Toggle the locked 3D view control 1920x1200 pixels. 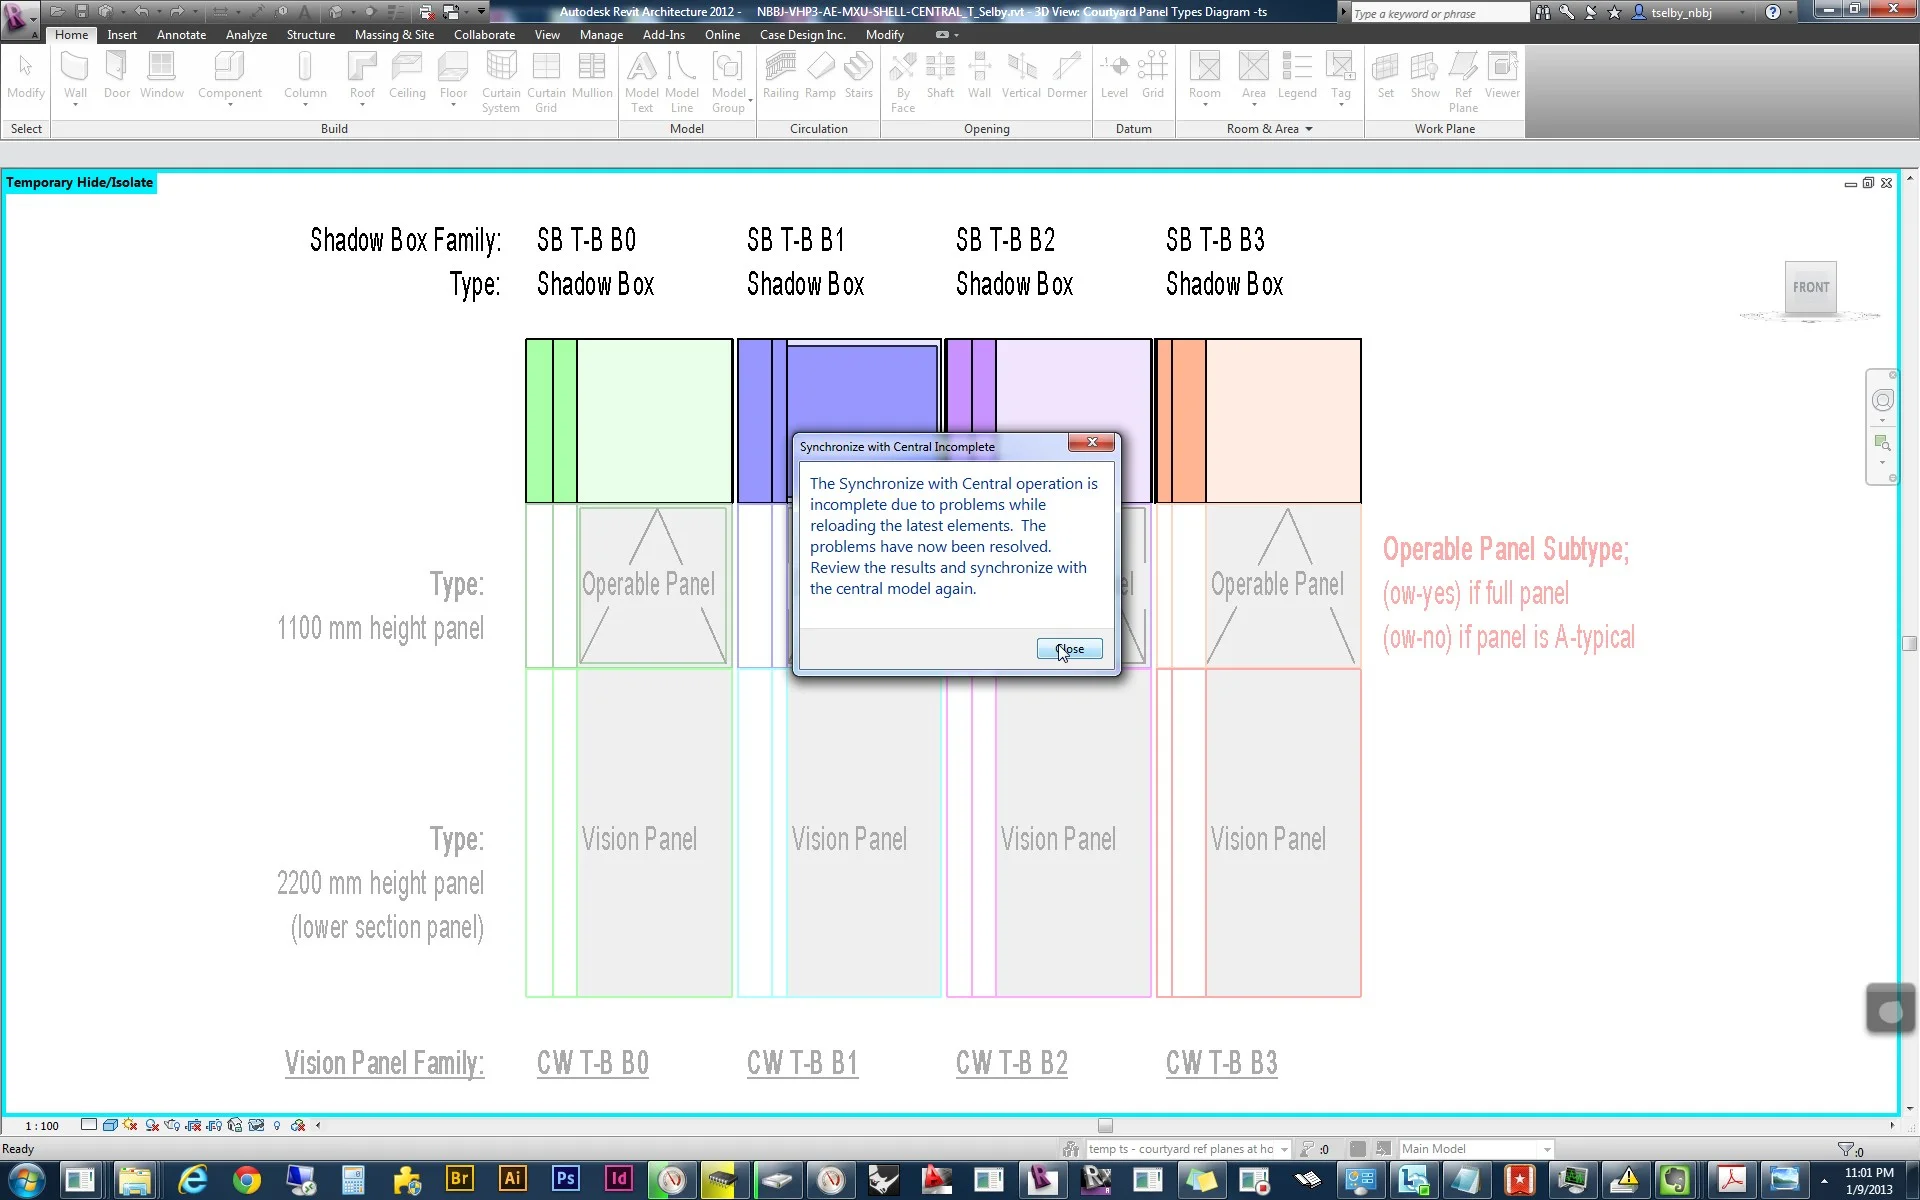point(235,1125)
